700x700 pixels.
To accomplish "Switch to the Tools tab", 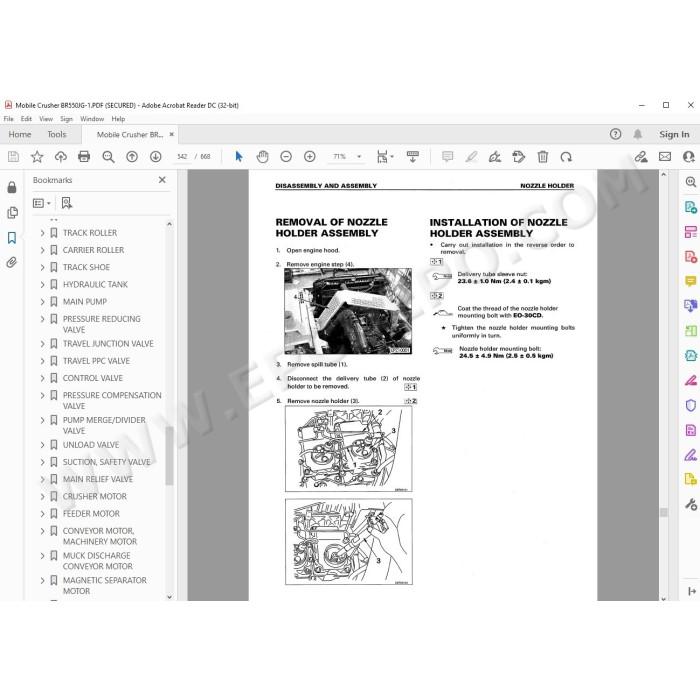I will (x=57, y=134).
